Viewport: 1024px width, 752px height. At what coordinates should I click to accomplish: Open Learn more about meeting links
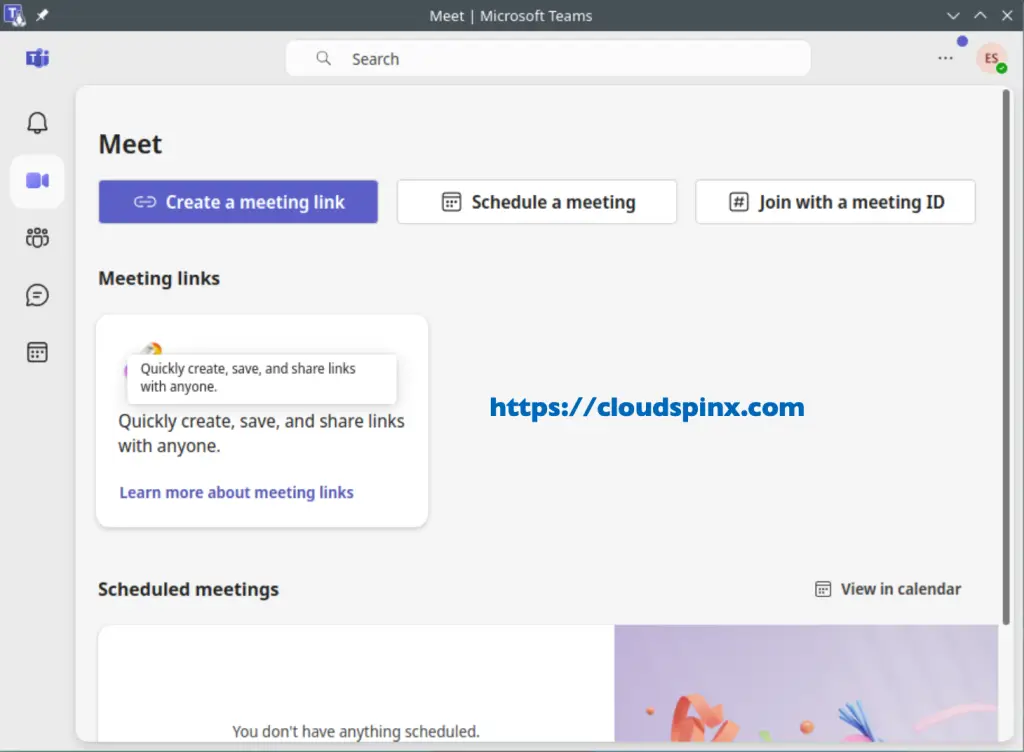236,492
